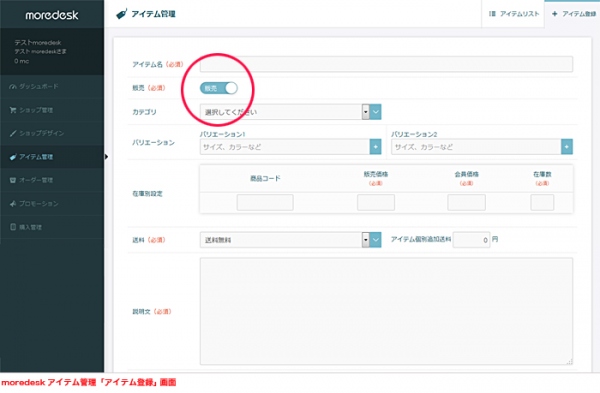Select アイテム管理 tag icon in sidebar
Viewport: 600px width, 393px height.
click(13, 157)
